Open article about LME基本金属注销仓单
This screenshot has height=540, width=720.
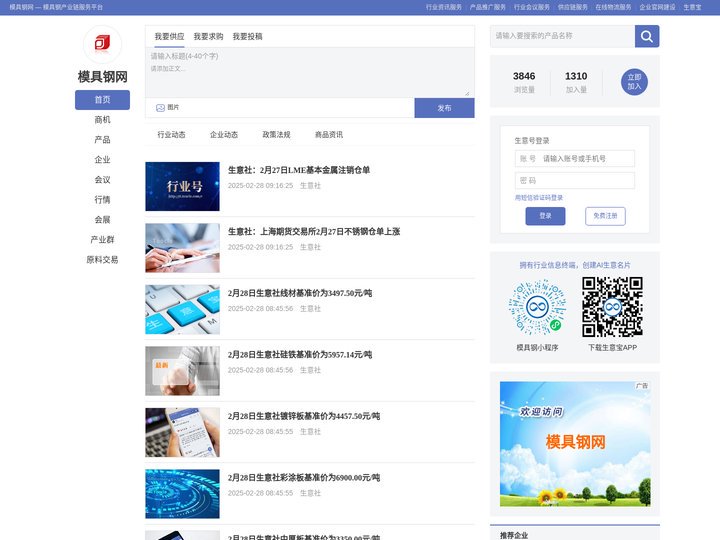click(x=299, y=170)
